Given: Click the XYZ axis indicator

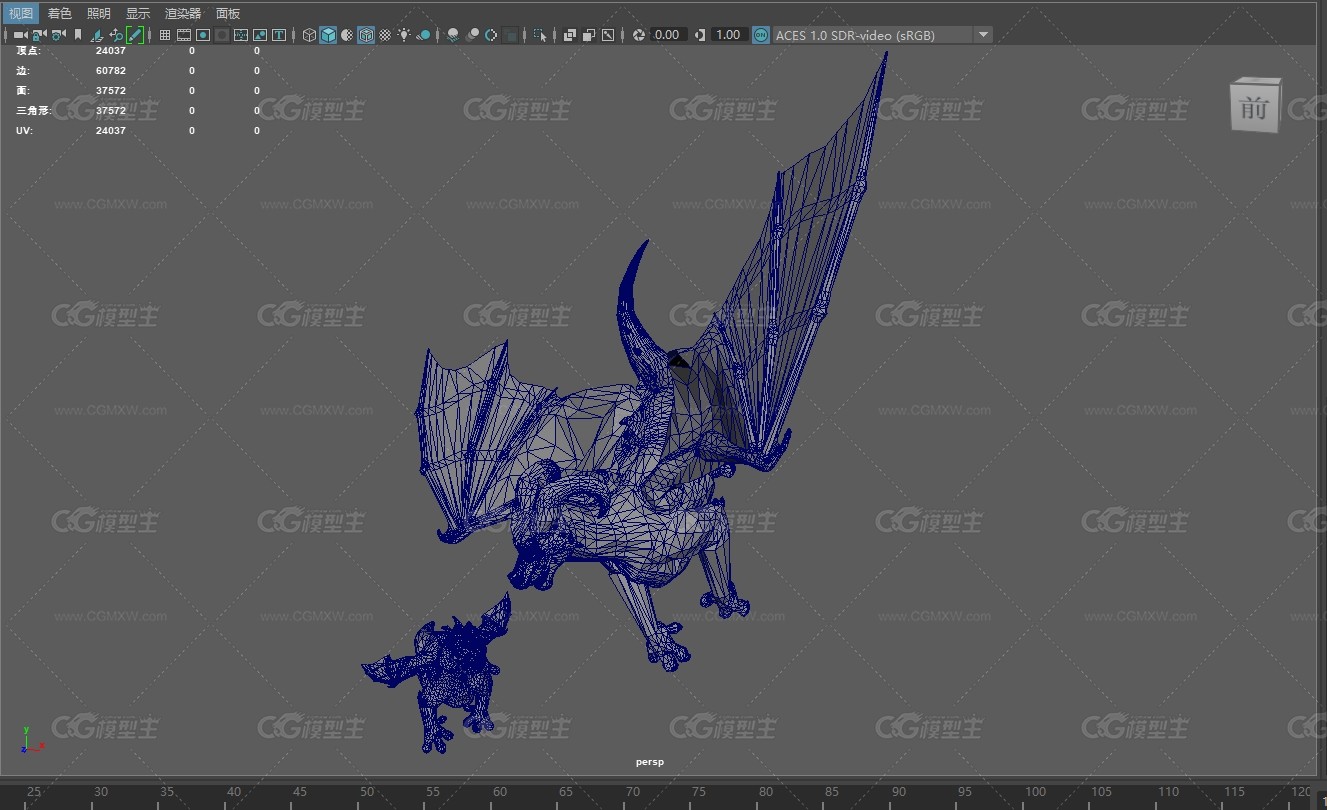Looking at the screenshot, I should click(x=31, y=740).
